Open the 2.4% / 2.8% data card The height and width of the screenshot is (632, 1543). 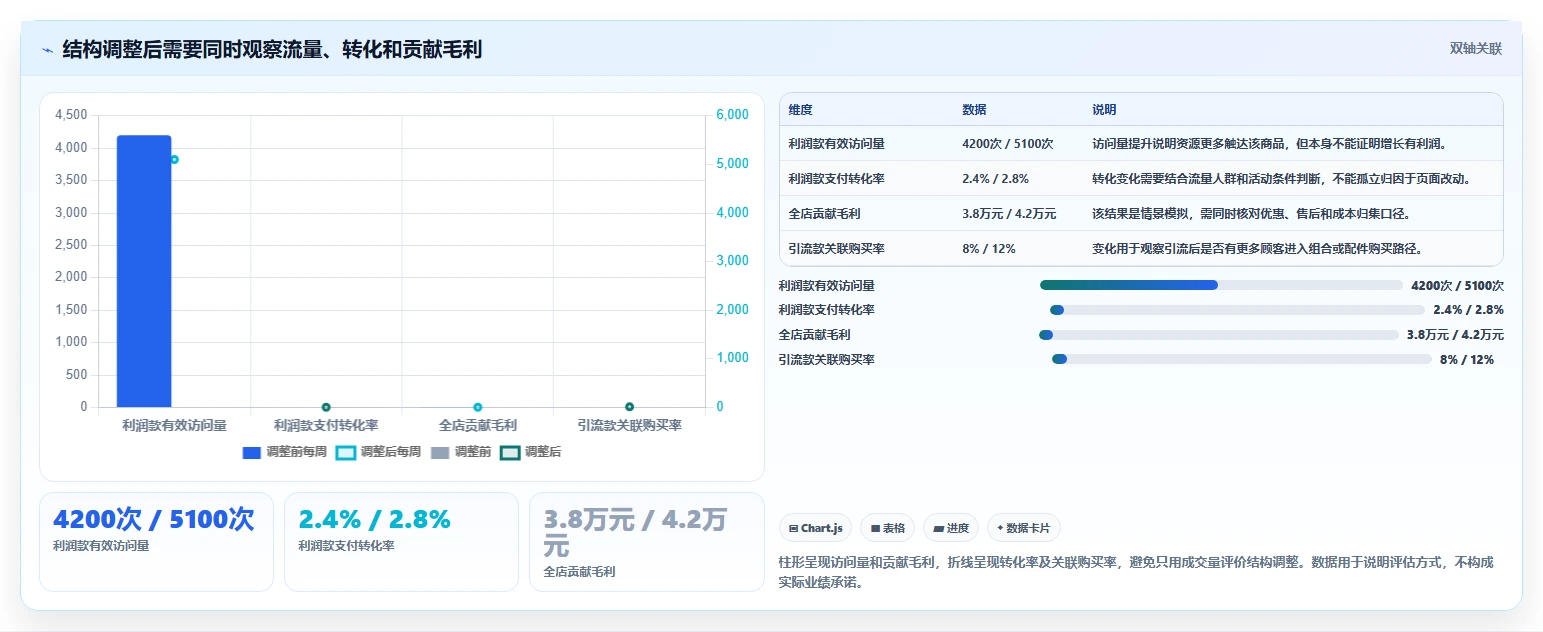(401, 542)
